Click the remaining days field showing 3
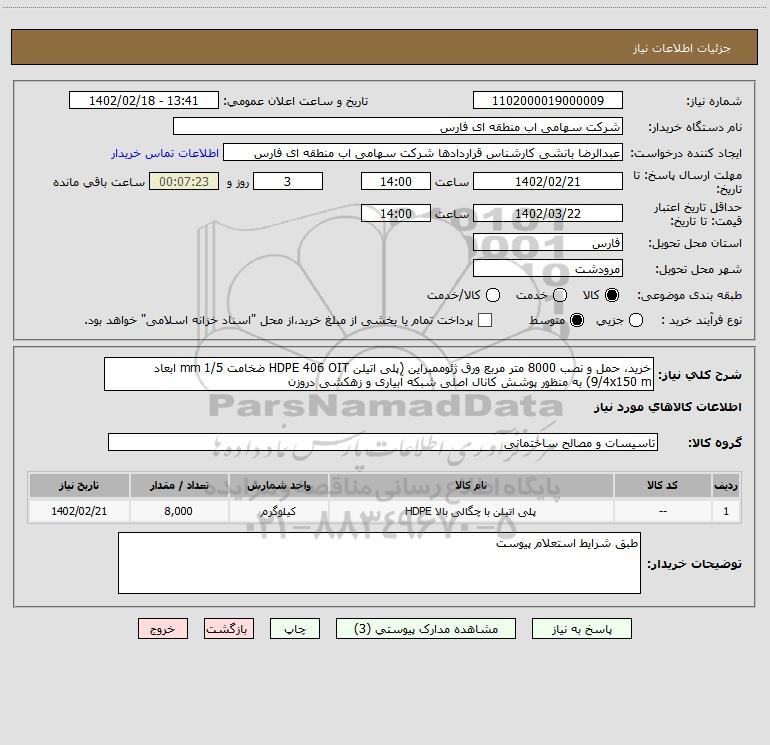The height and width of the screenshot is (745, 770). pos(288,181)
